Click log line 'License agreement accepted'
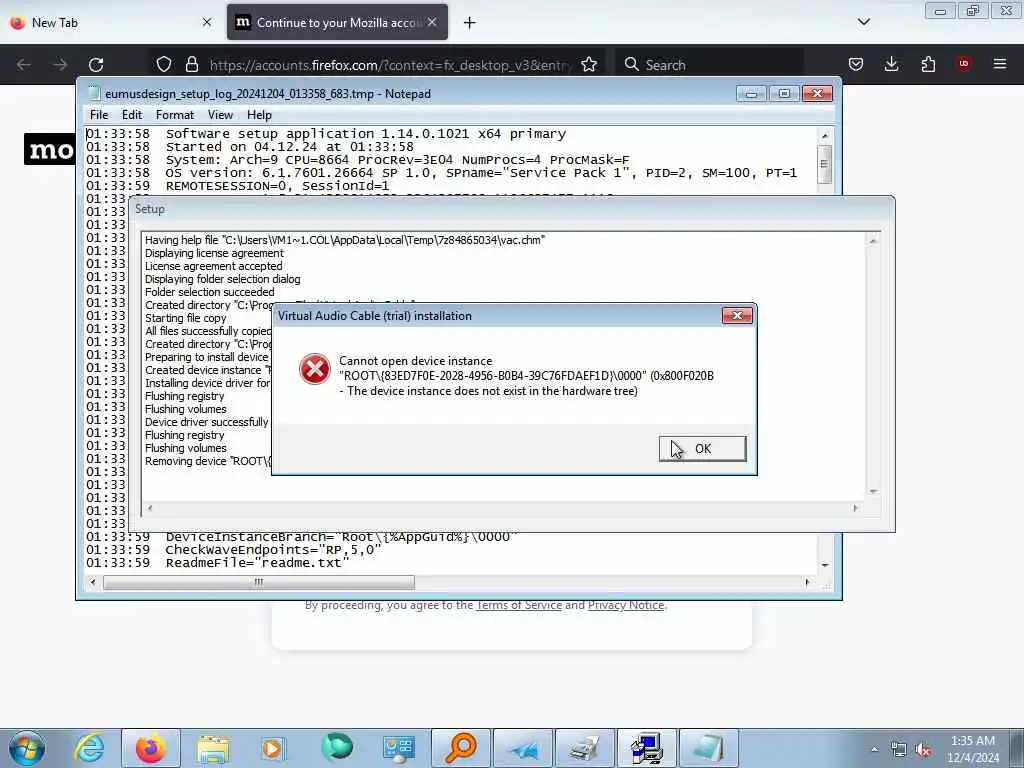The image size is (1024, 768). click(x=214, y=266)
